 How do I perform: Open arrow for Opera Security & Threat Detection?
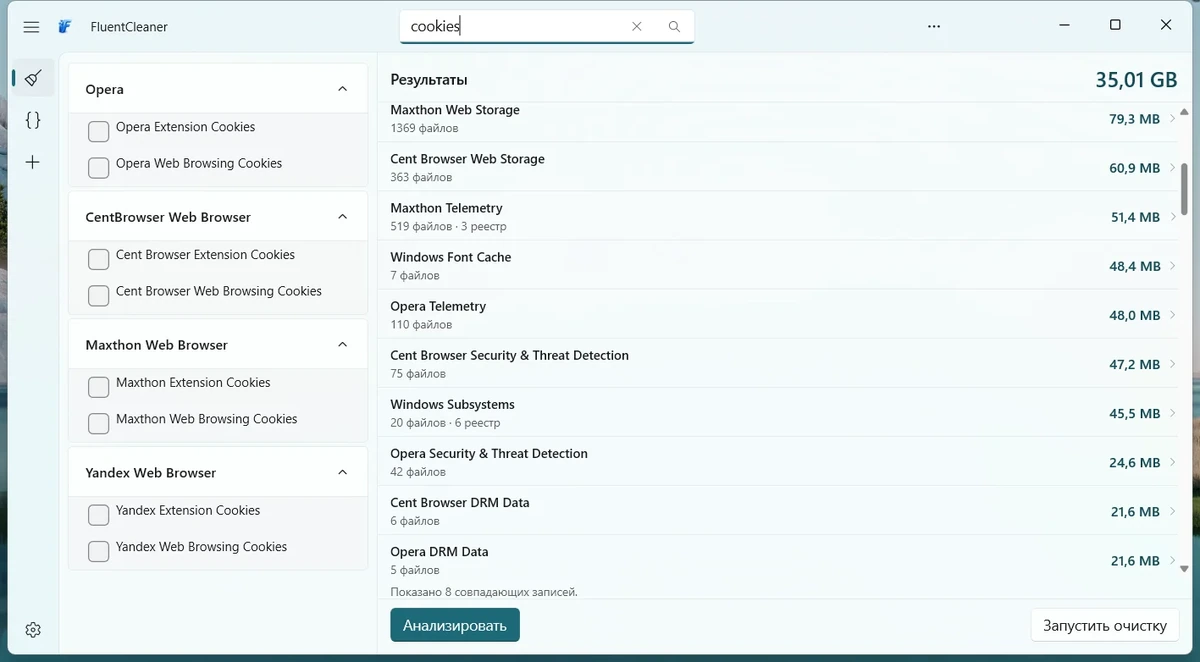(1173, 462)
